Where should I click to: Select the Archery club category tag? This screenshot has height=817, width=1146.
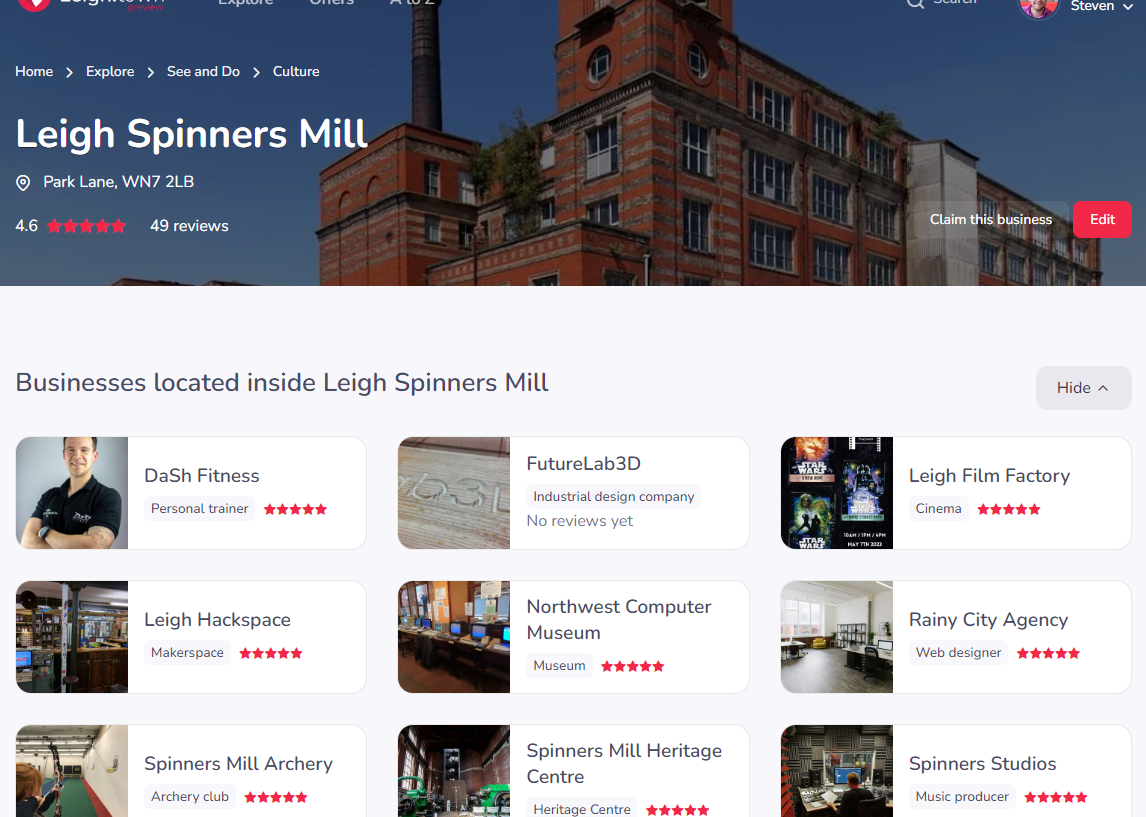coord(190,797)
